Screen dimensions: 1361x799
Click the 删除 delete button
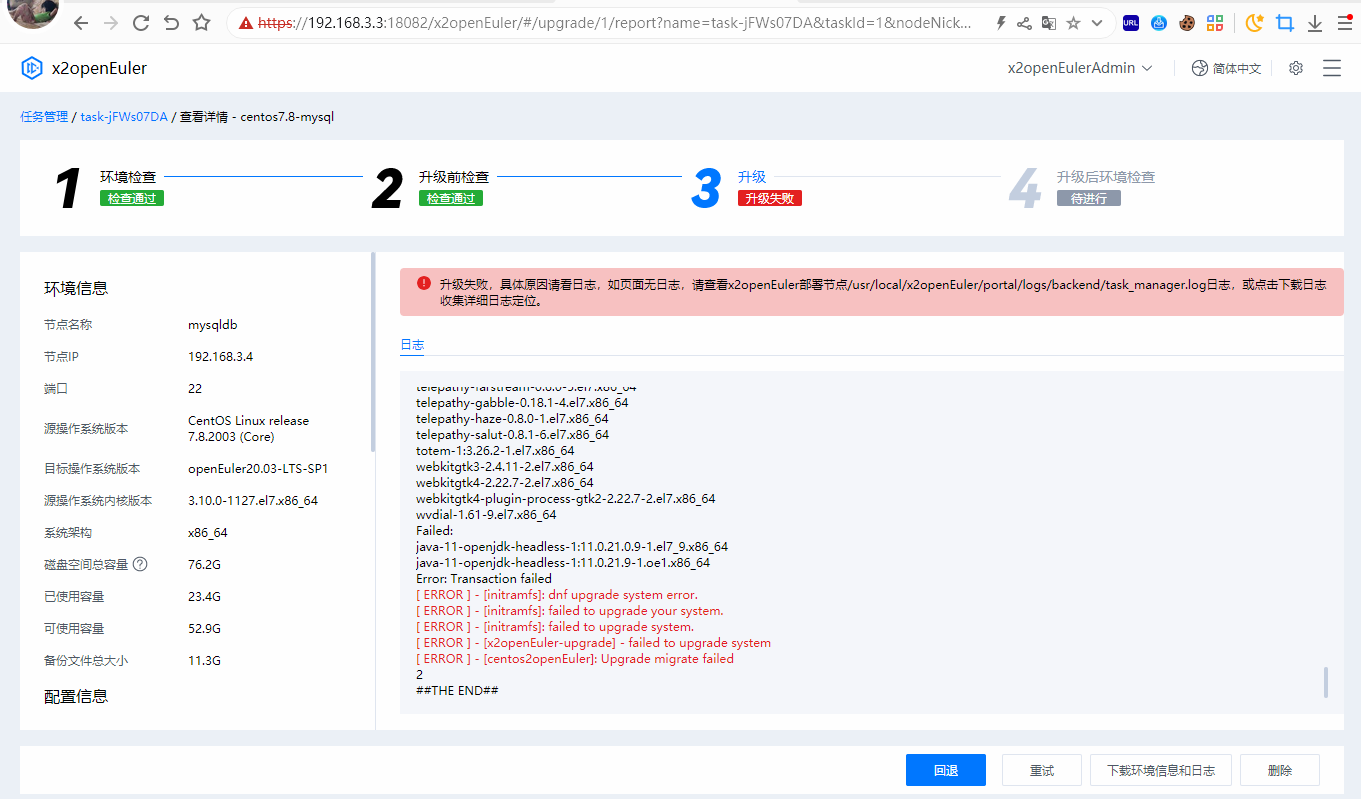1280,770
